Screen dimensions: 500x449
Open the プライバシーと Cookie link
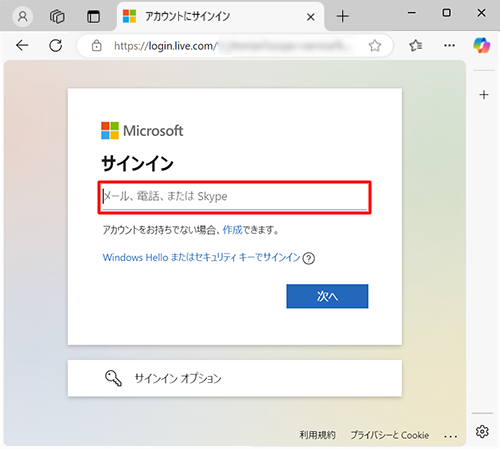click(x=390, y=435)
